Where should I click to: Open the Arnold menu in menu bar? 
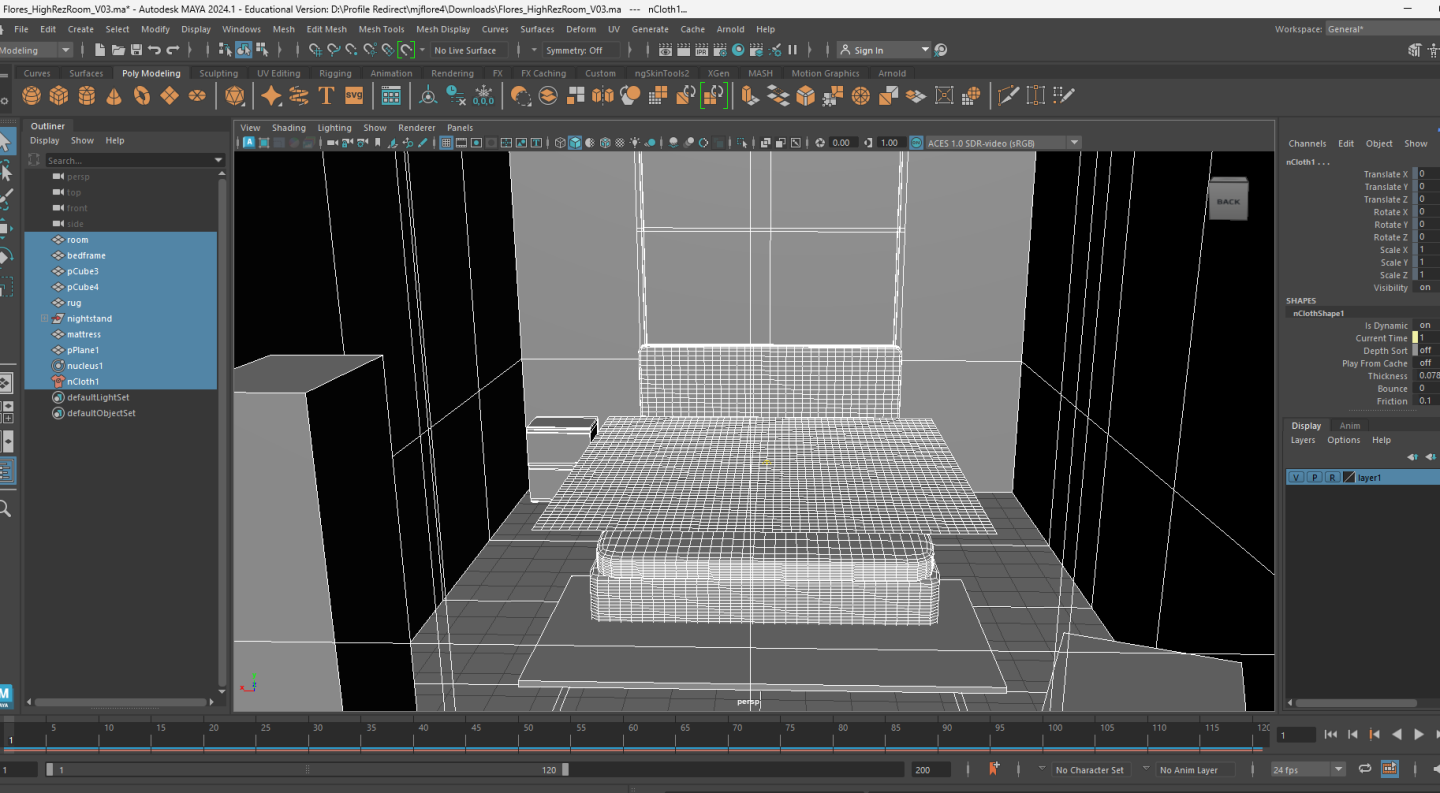pos(731,29)
